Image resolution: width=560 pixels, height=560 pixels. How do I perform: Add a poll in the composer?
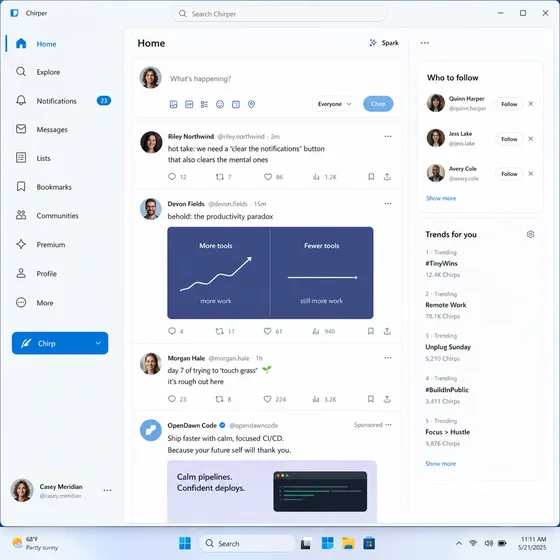(x=204, y=104)
